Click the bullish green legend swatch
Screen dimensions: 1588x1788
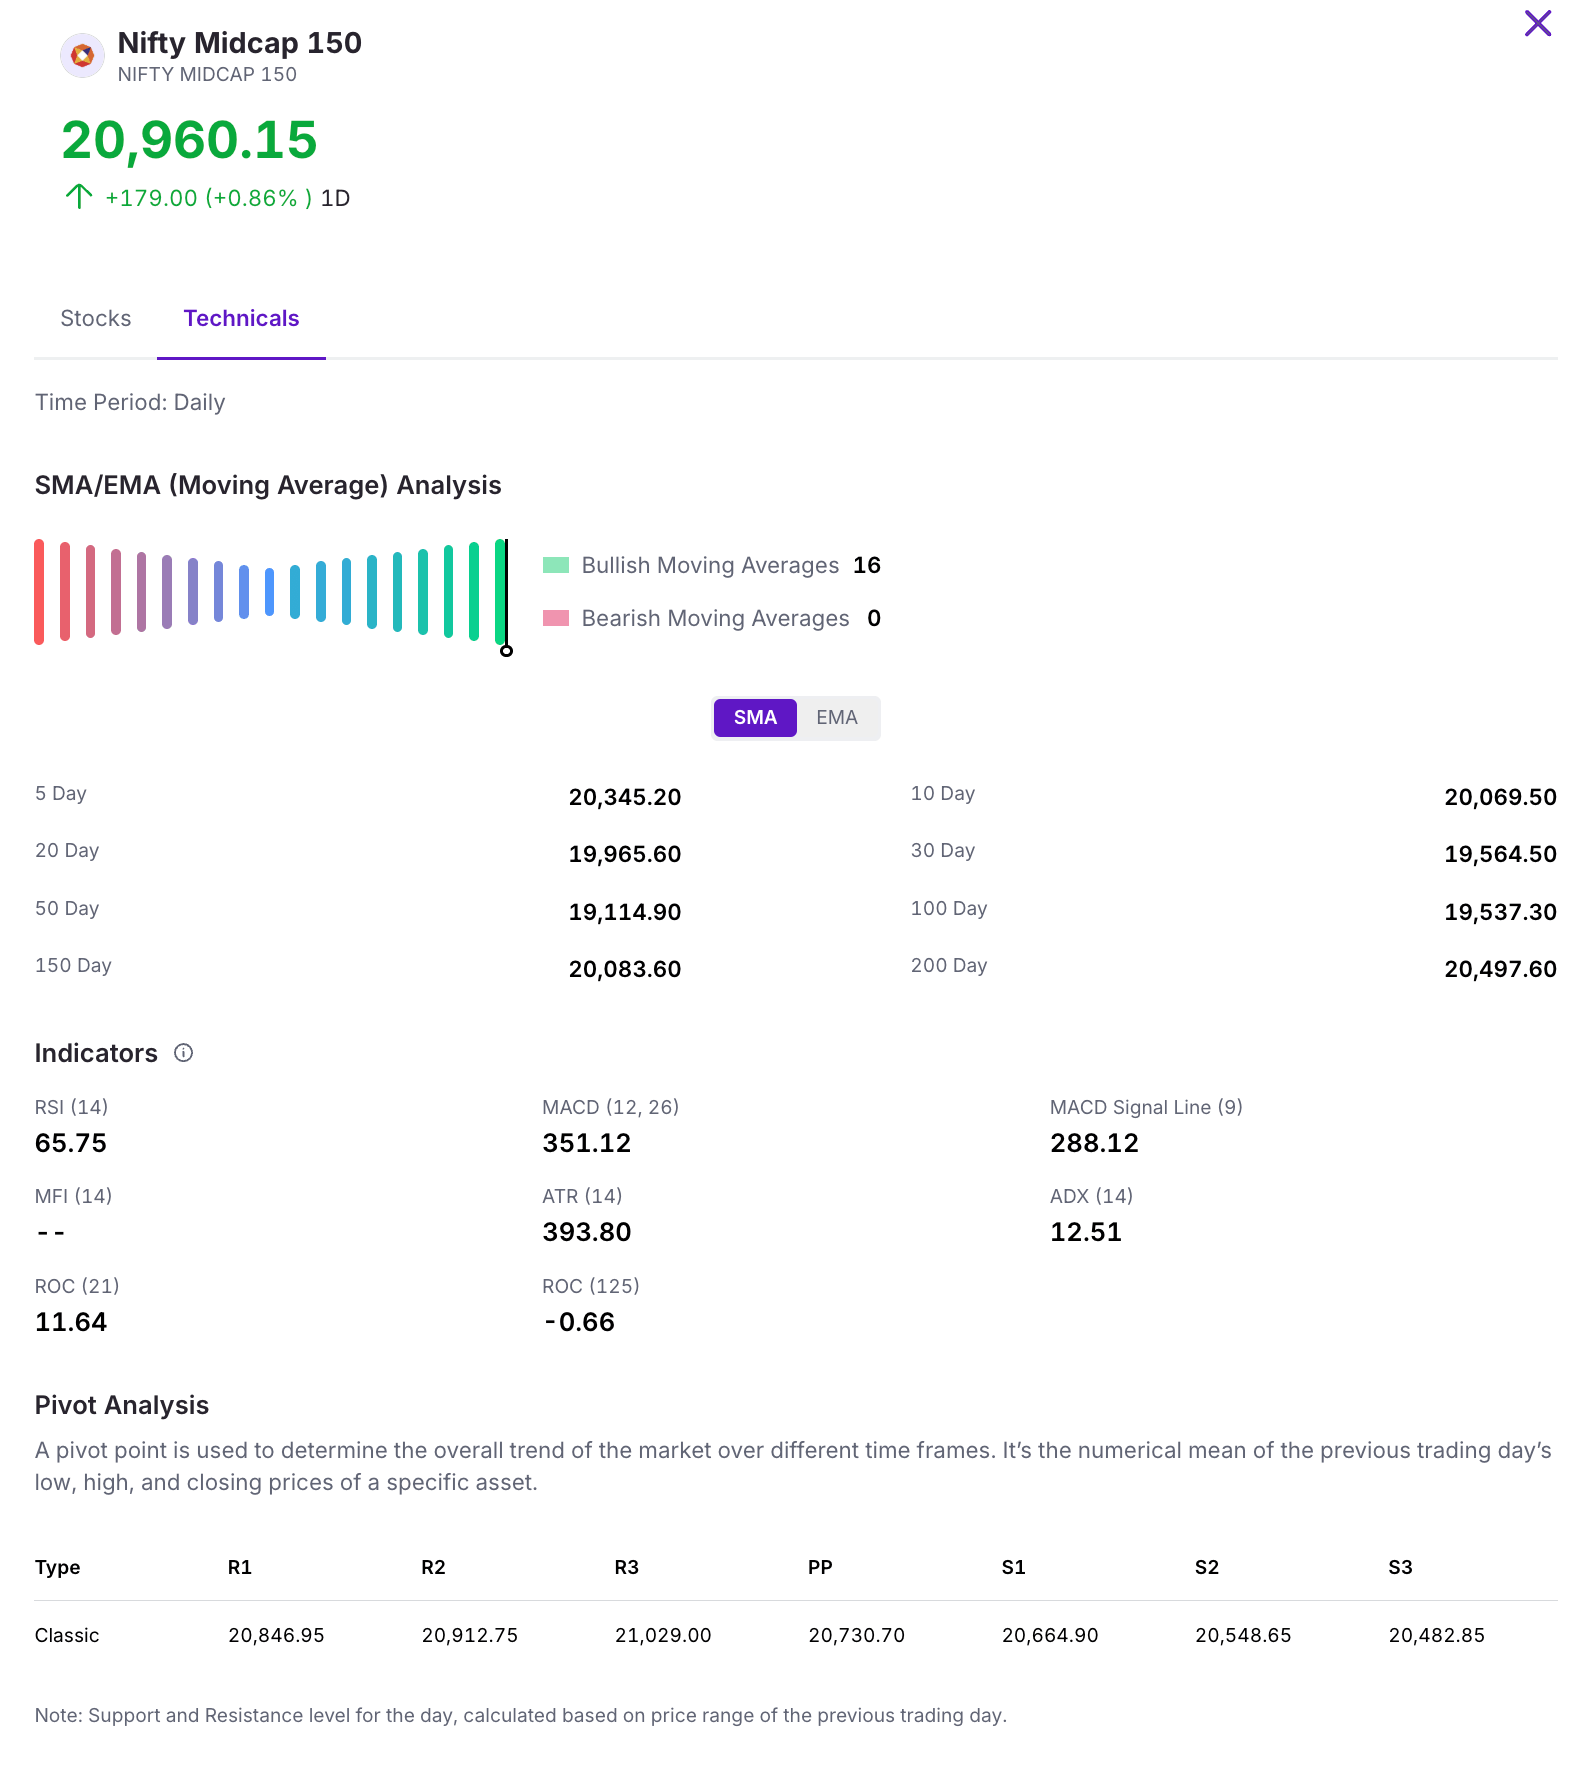(x=555, y=565)
